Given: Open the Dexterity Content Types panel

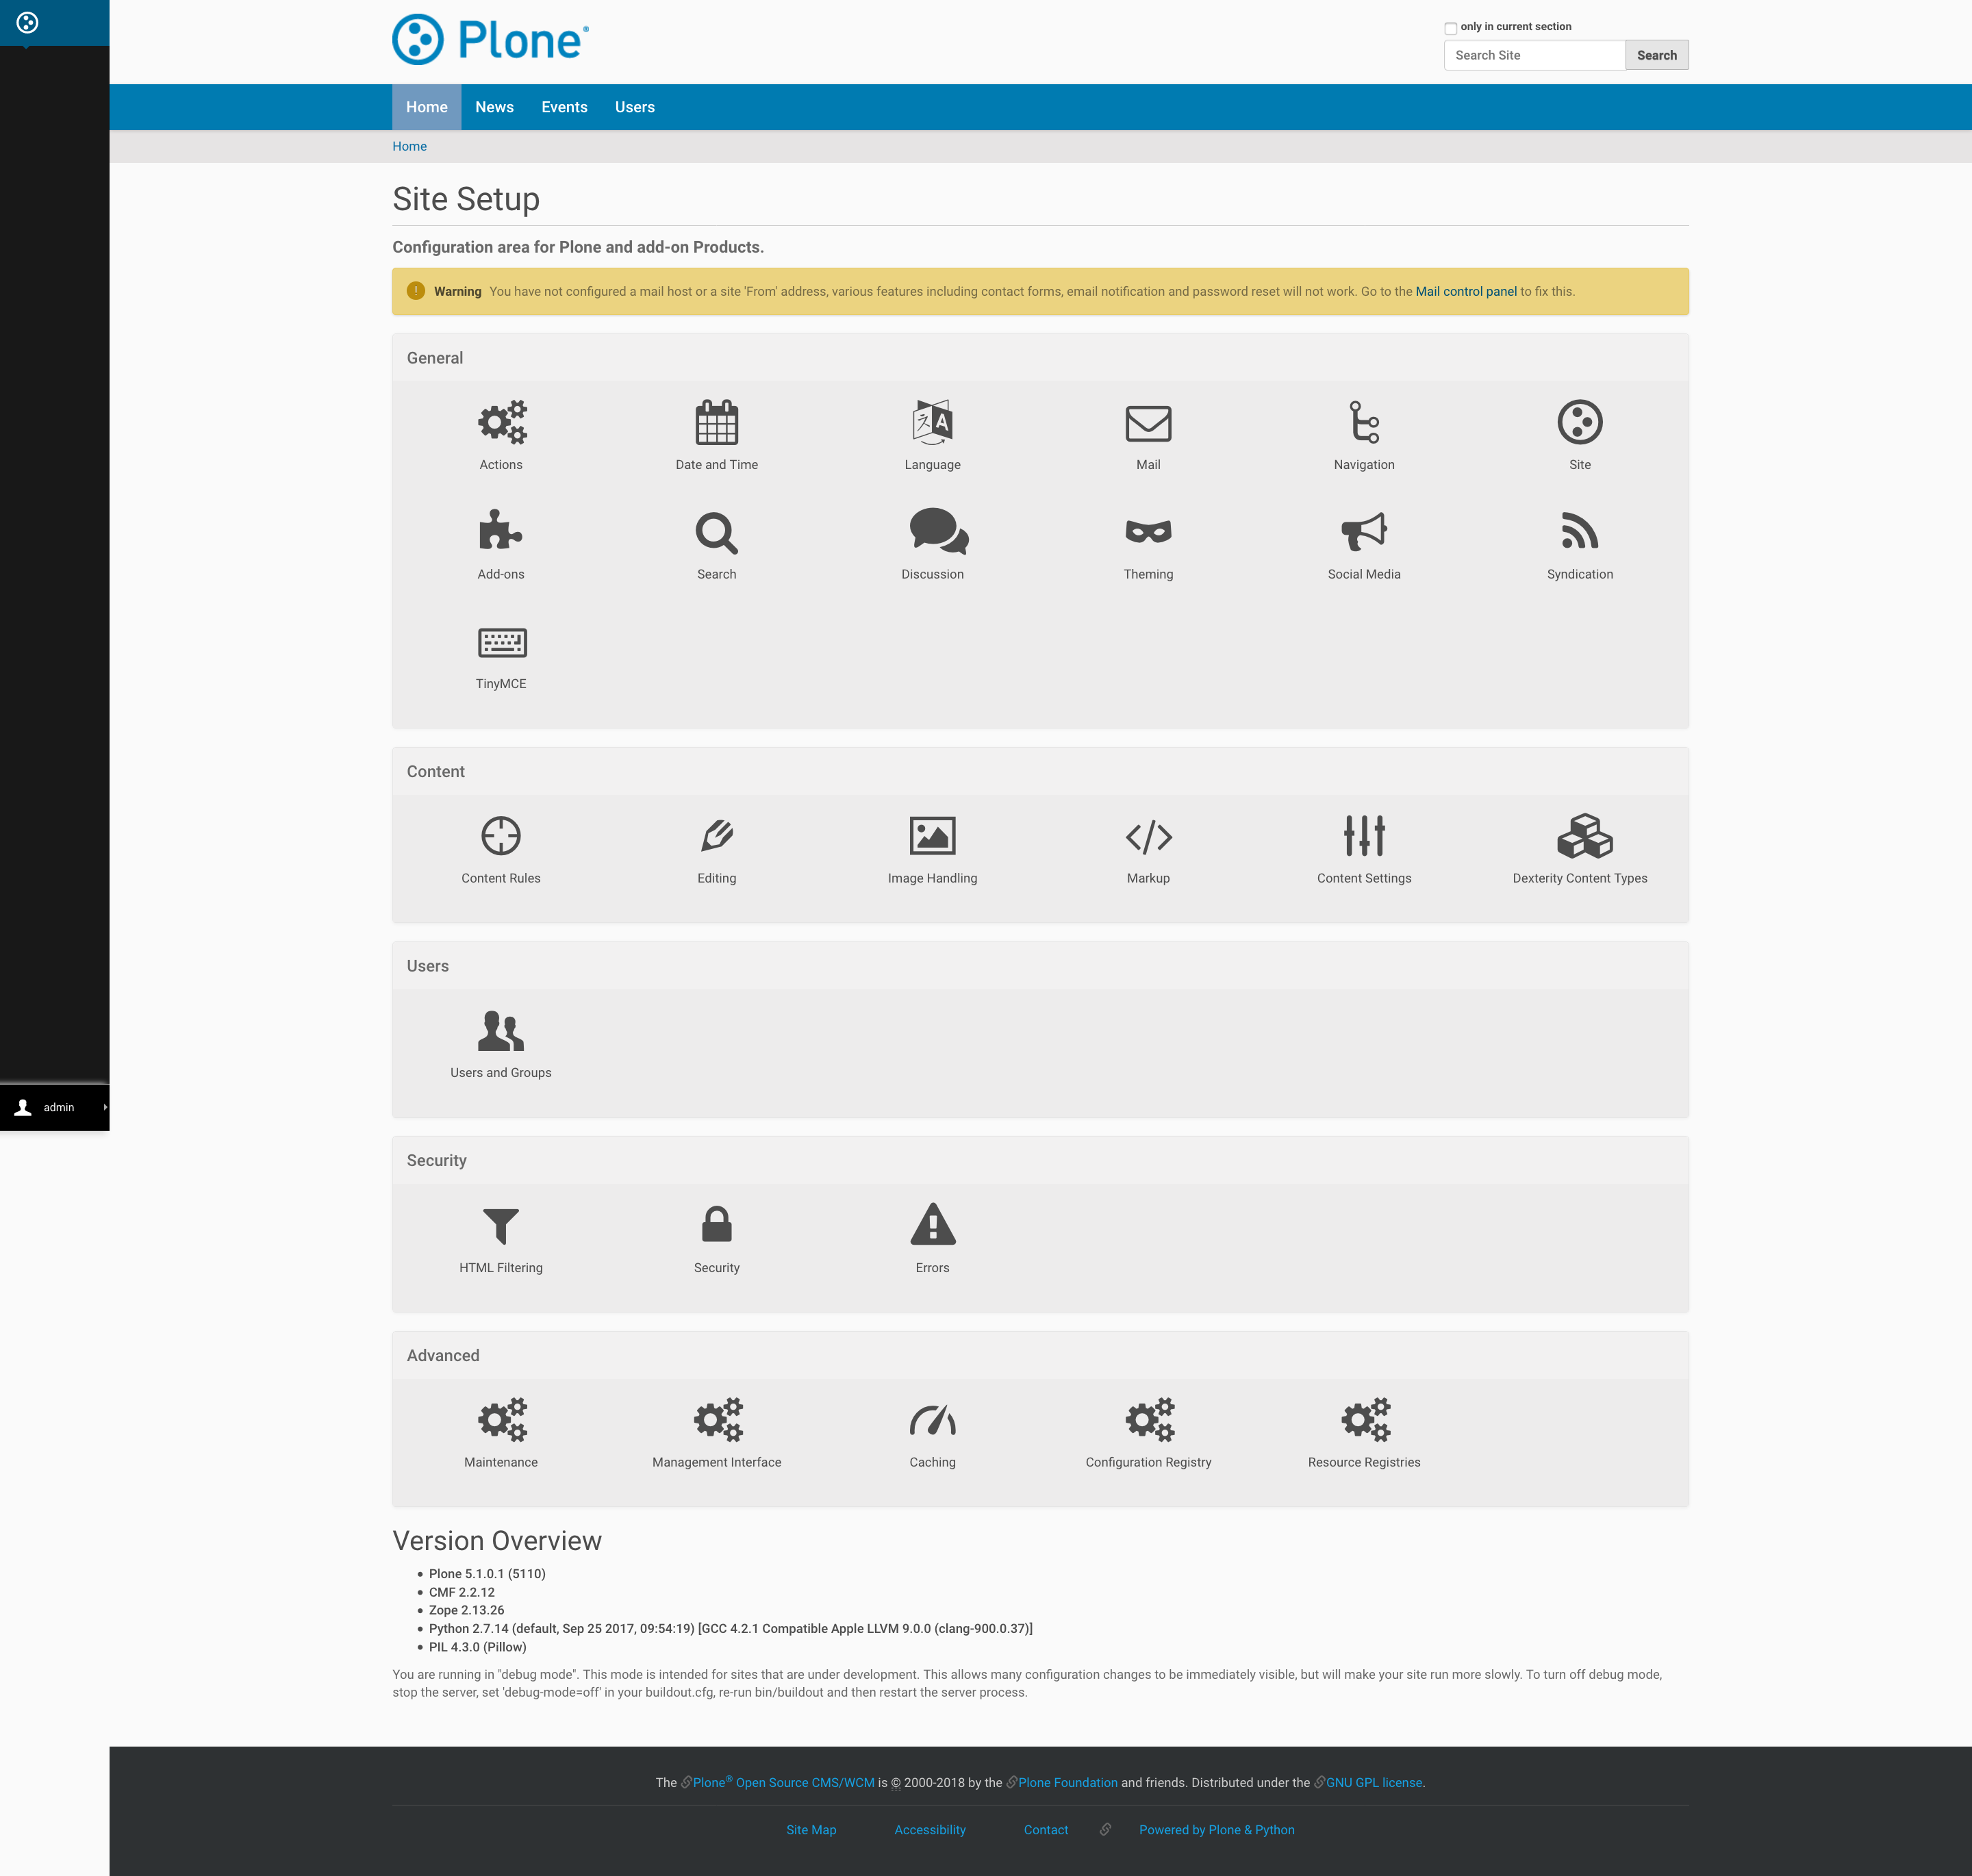Looking at the screenshot, I should (x=1580, y=848).
